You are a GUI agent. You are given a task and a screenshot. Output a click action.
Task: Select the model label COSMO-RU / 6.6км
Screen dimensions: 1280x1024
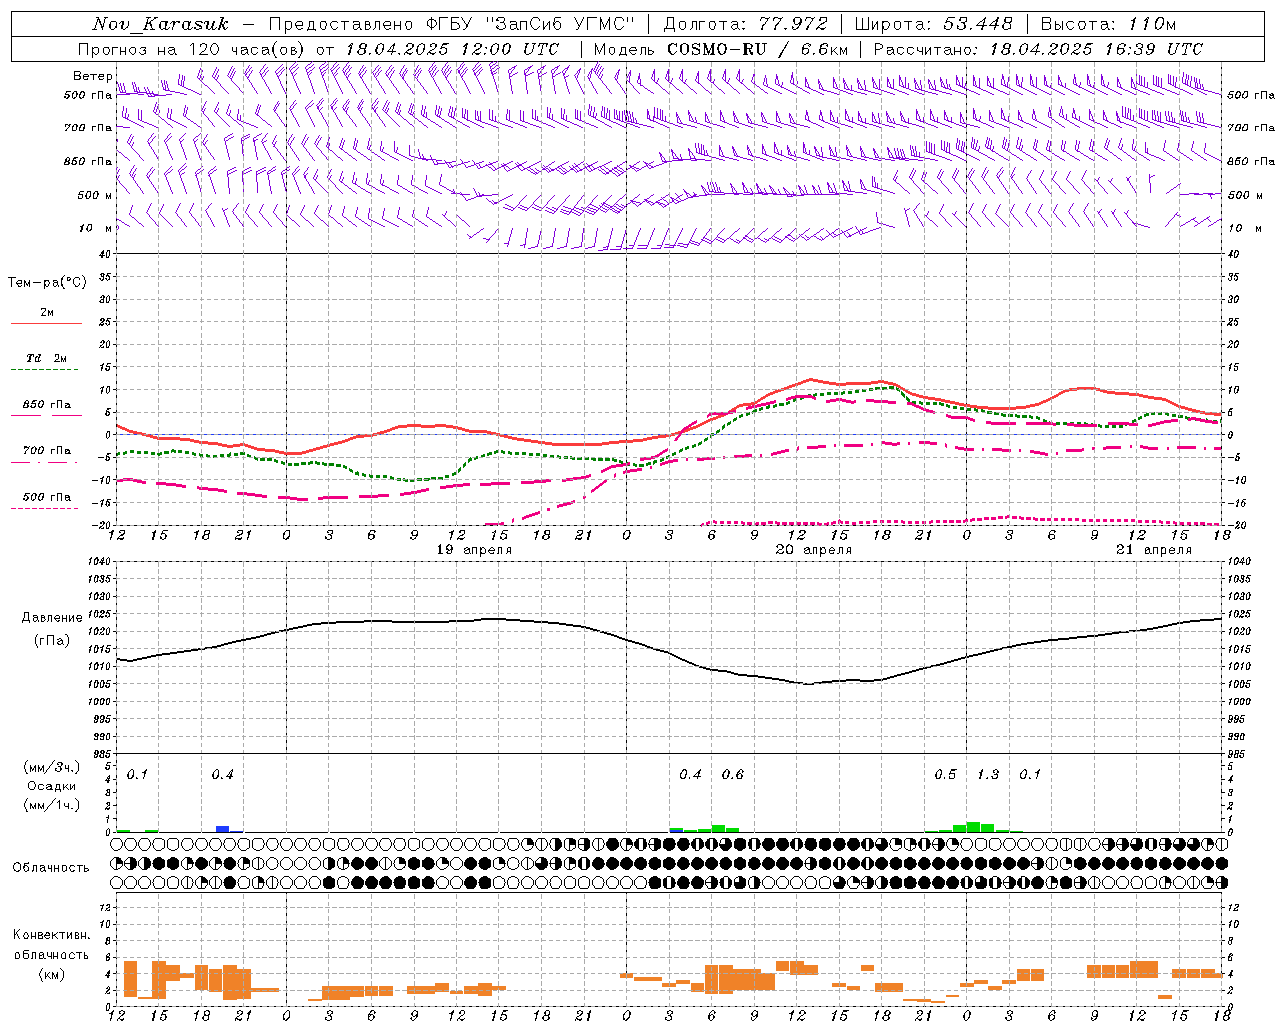coord(758,49)
